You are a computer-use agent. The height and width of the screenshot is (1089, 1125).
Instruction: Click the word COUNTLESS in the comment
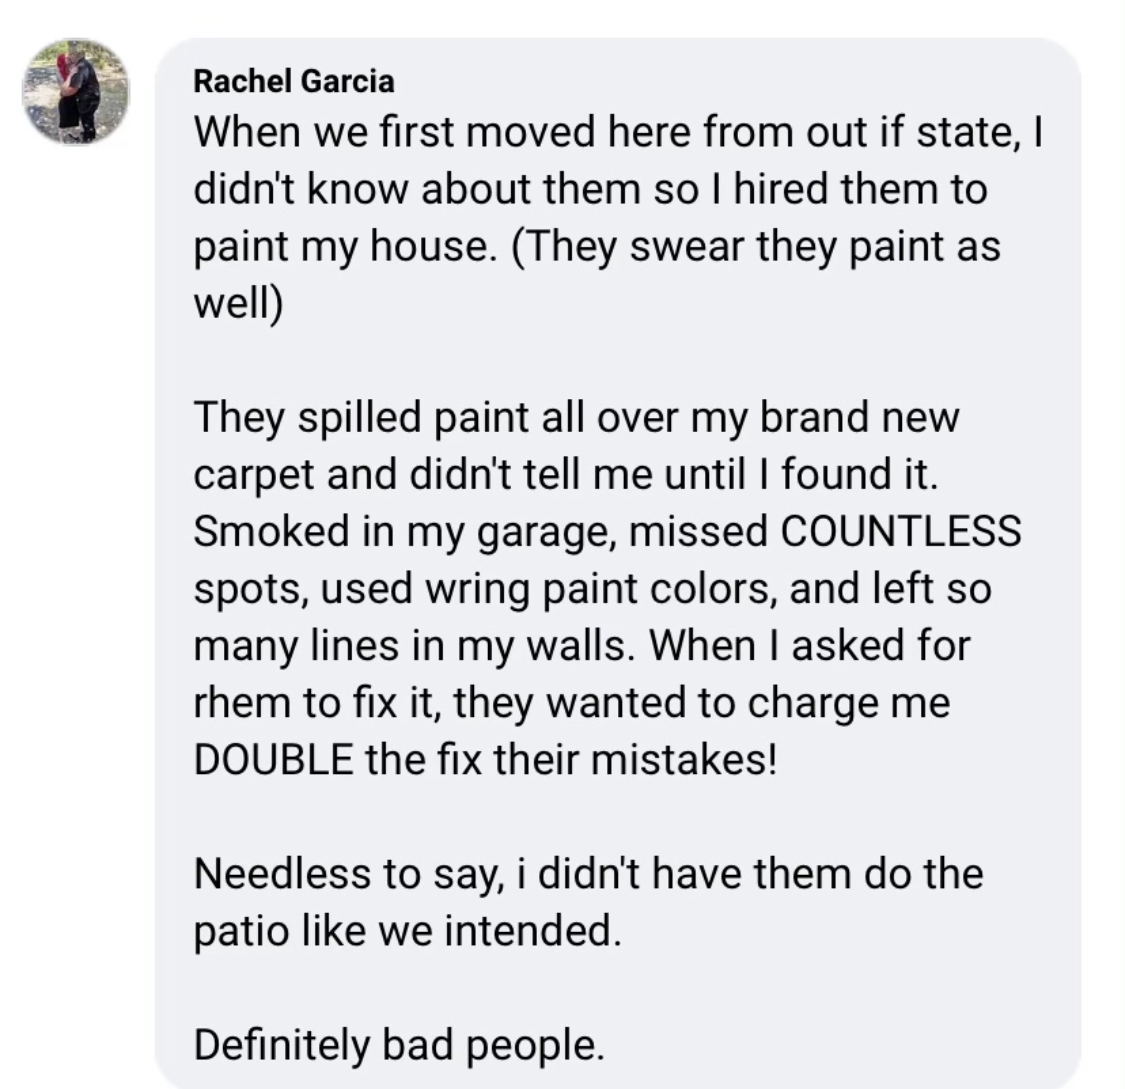pyautogui.click(x=900, y=532)
